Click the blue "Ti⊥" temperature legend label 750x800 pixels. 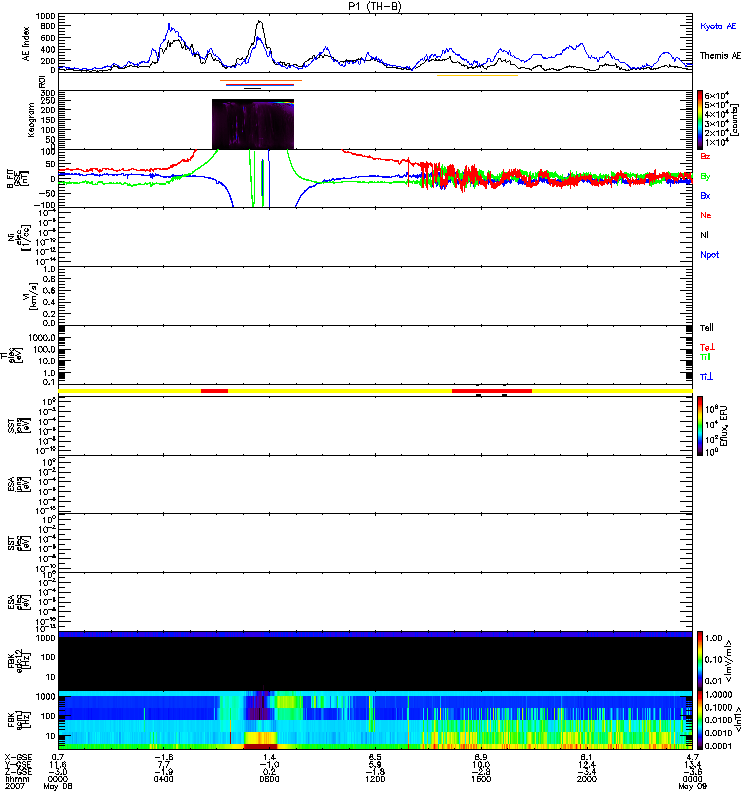click(x=706, y=377)
